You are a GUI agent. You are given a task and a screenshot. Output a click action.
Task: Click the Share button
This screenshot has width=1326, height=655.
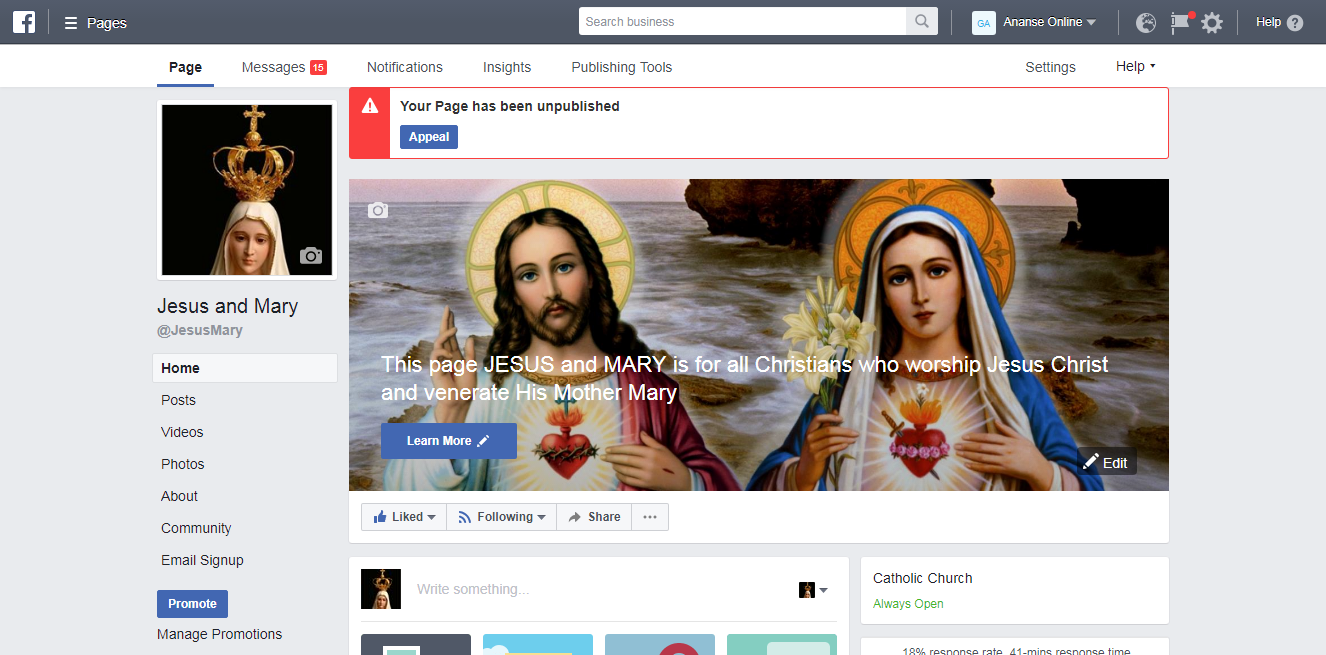tap(594, 517)
